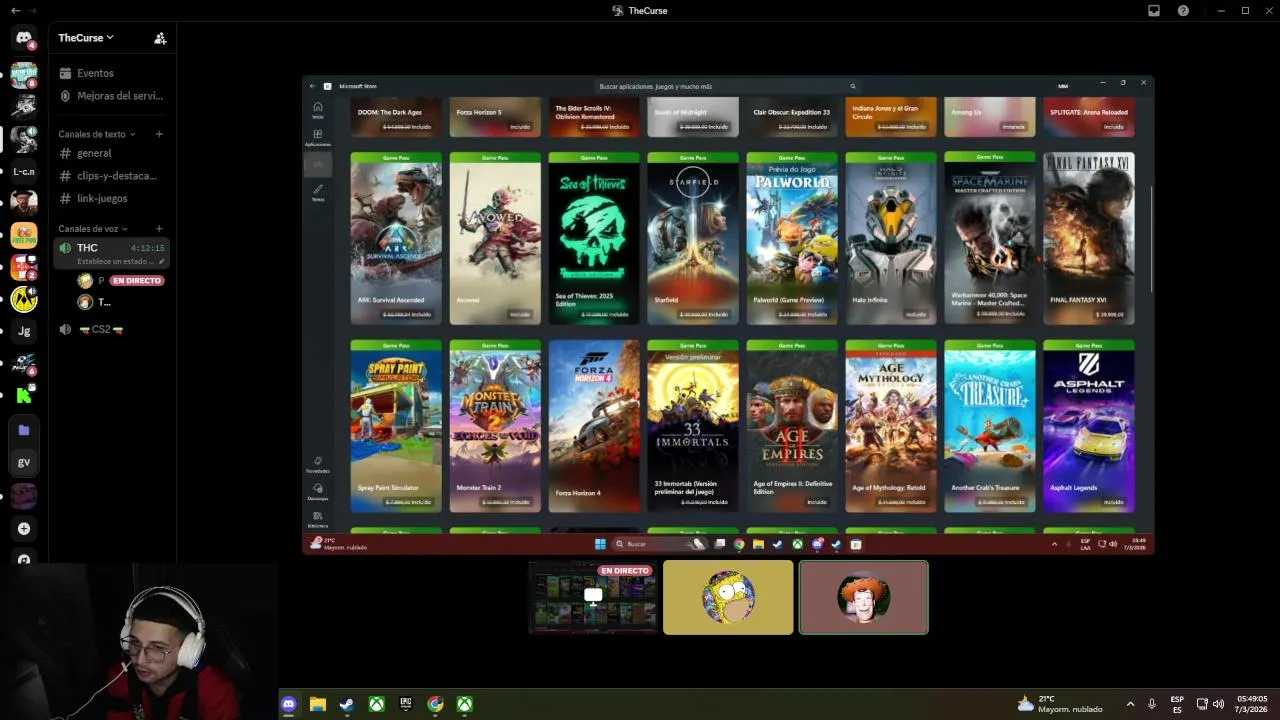Open the server folder icon in sidebar
This screenshot has width=1280, height=720.
24,430
